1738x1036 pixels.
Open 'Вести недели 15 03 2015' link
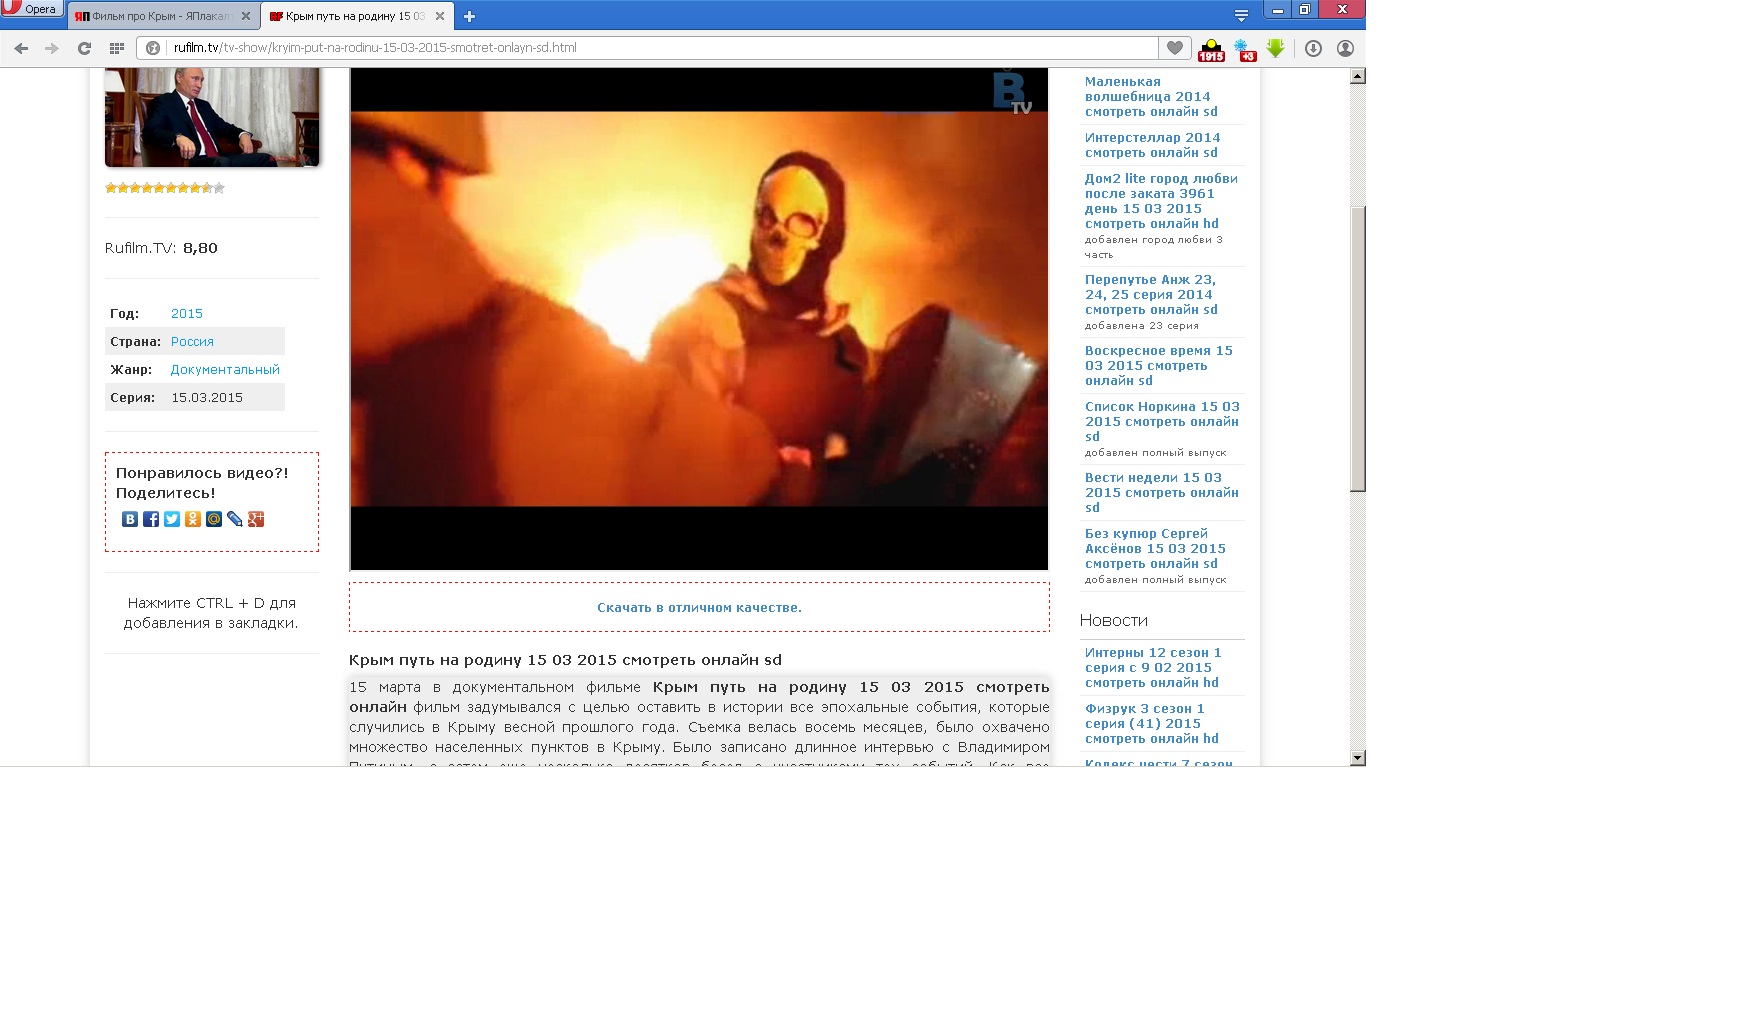point(1161,493)
